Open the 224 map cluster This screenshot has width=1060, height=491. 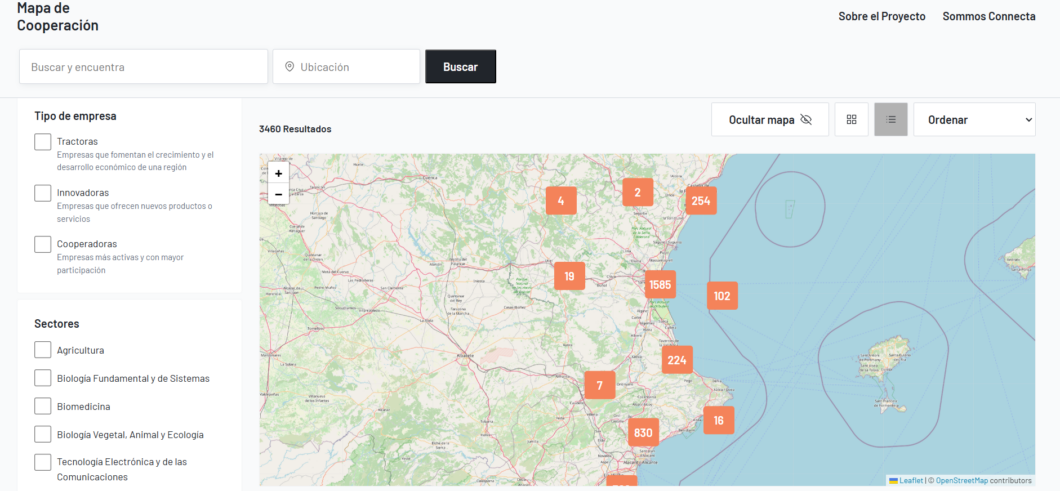(x=677, y=360)
